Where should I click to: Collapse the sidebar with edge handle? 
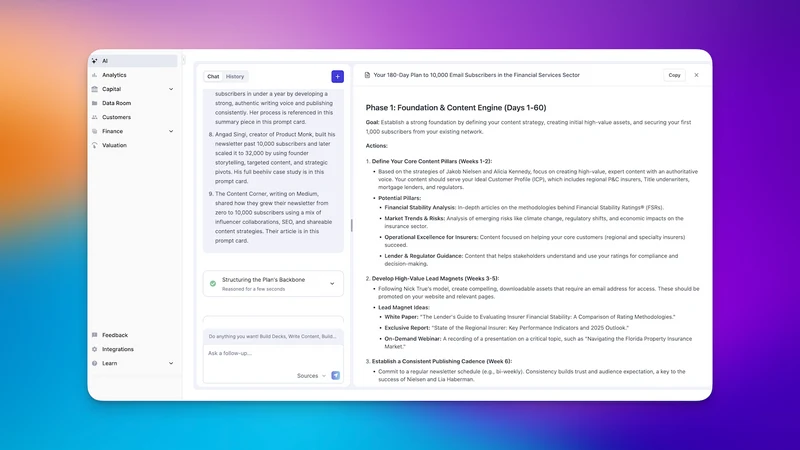(x=184, y=60)
